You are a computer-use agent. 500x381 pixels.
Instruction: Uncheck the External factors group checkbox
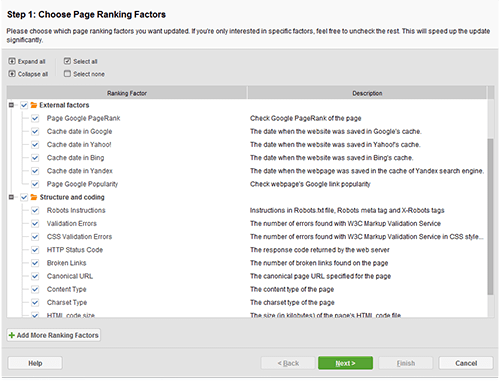(24, 105)
